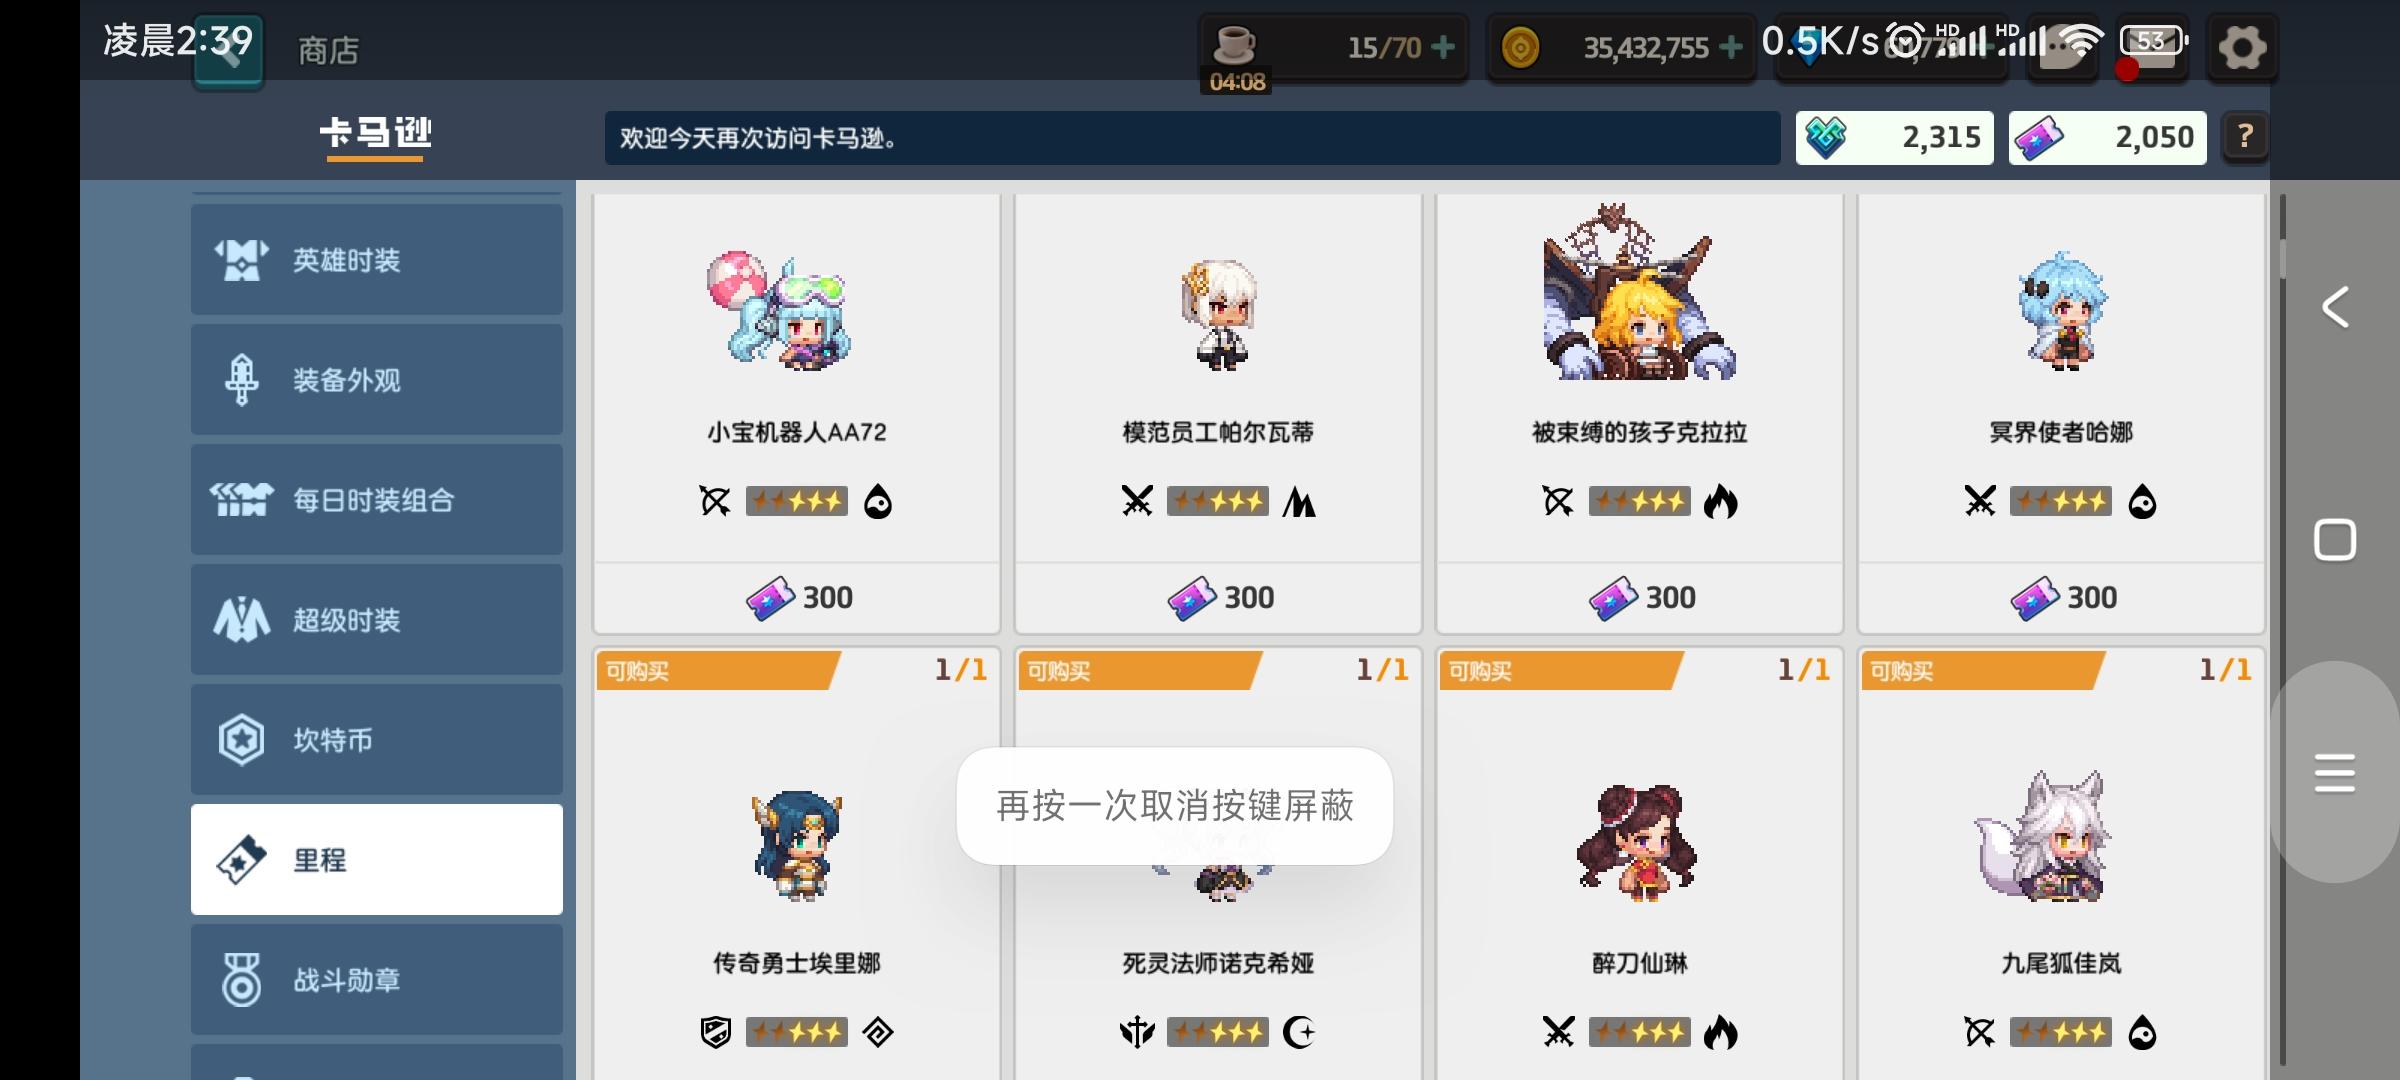2400x1080 pixels.
Task: Tap the green gem currency balance
Action: click(1894, 137)
